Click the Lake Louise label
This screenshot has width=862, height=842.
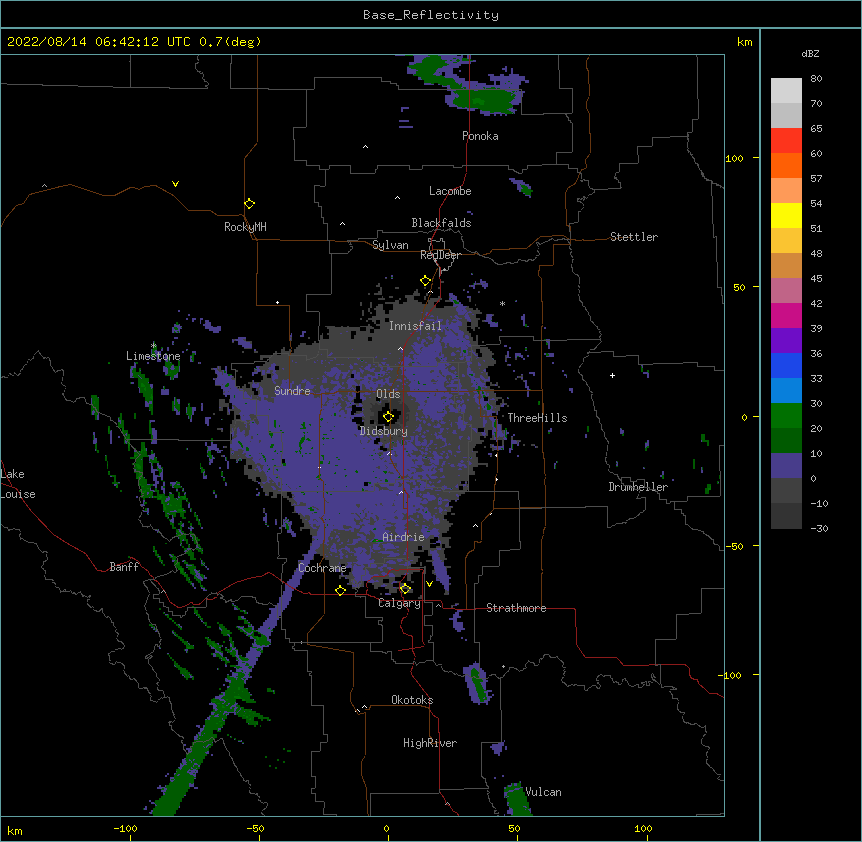tap(18, 484)
